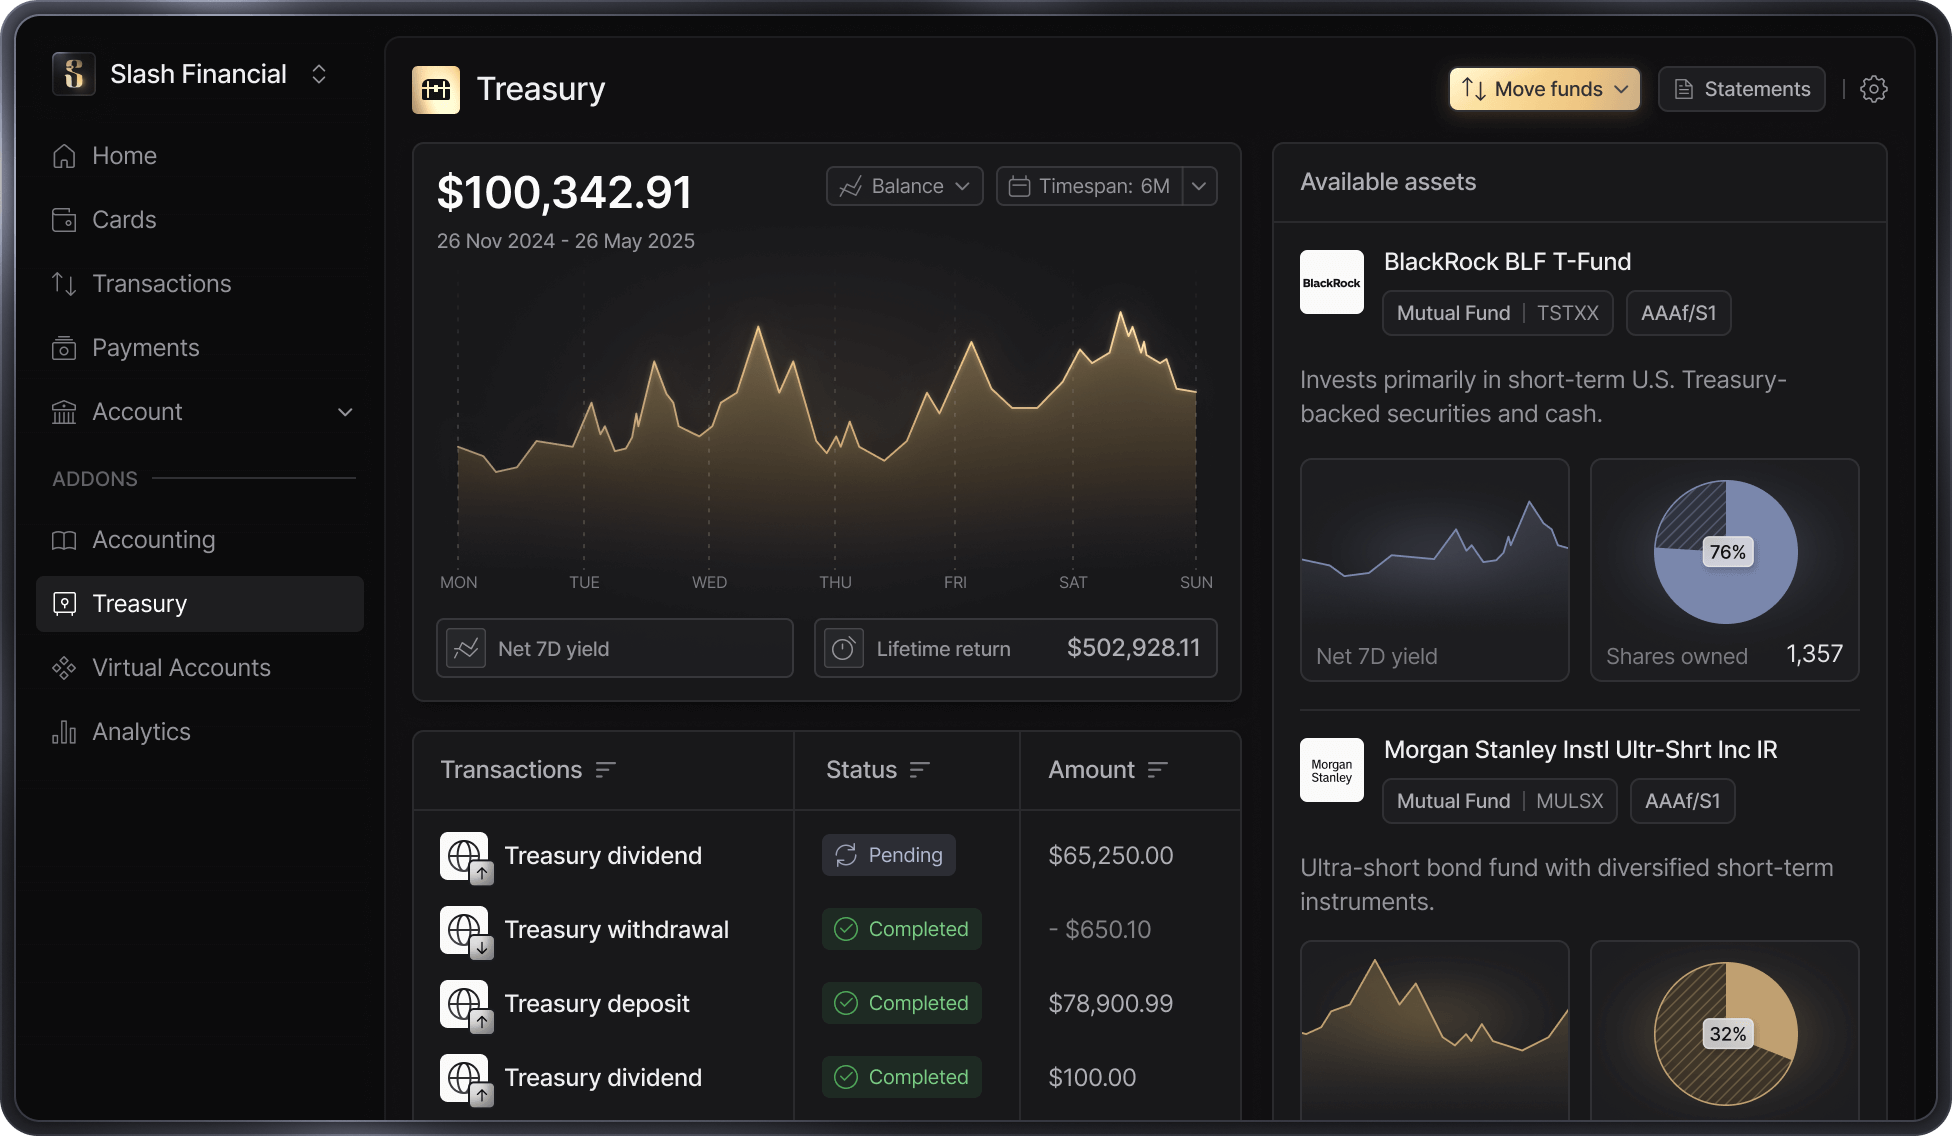Click the Morgan Stanley fund logo
The width and height of the screenshot is (1952, 1136).
click(x=1331, y=770)
